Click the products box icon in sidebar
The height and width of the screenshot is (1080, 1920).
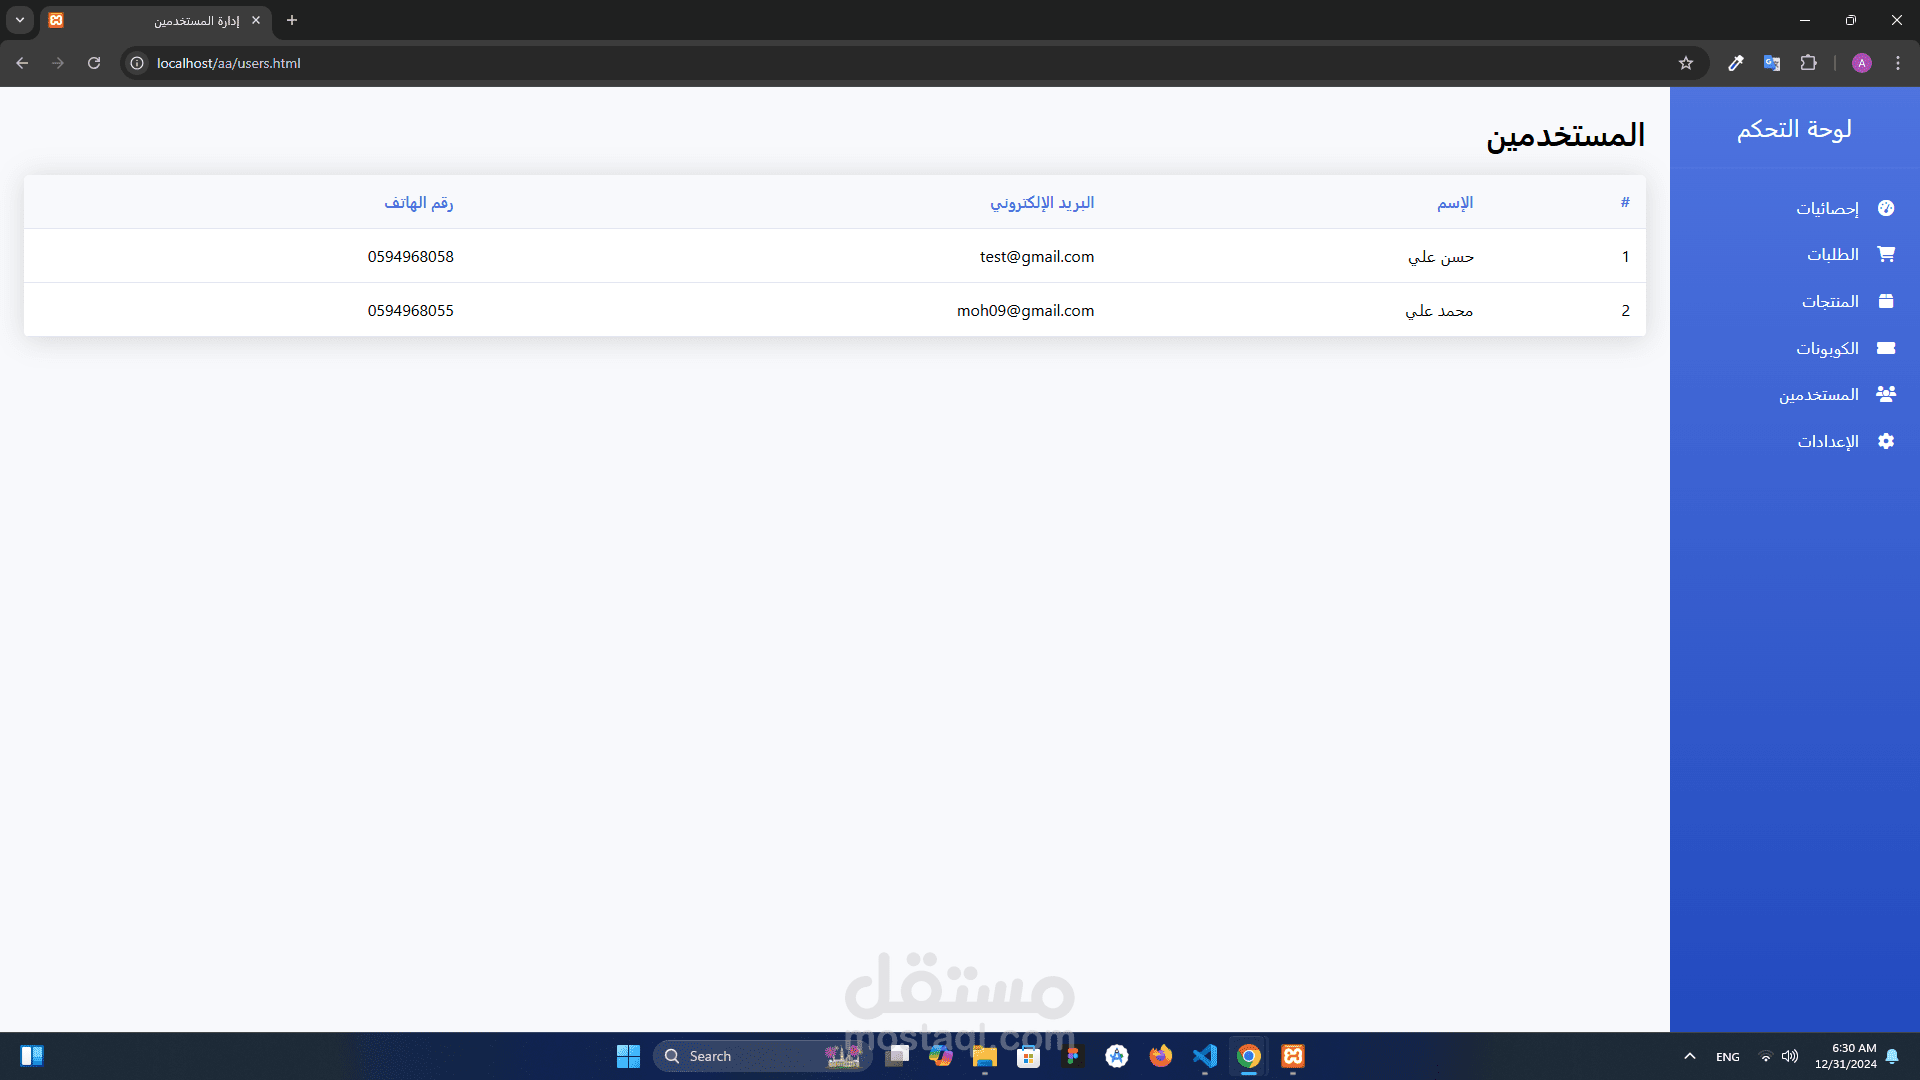click(x=1886, y=301)
